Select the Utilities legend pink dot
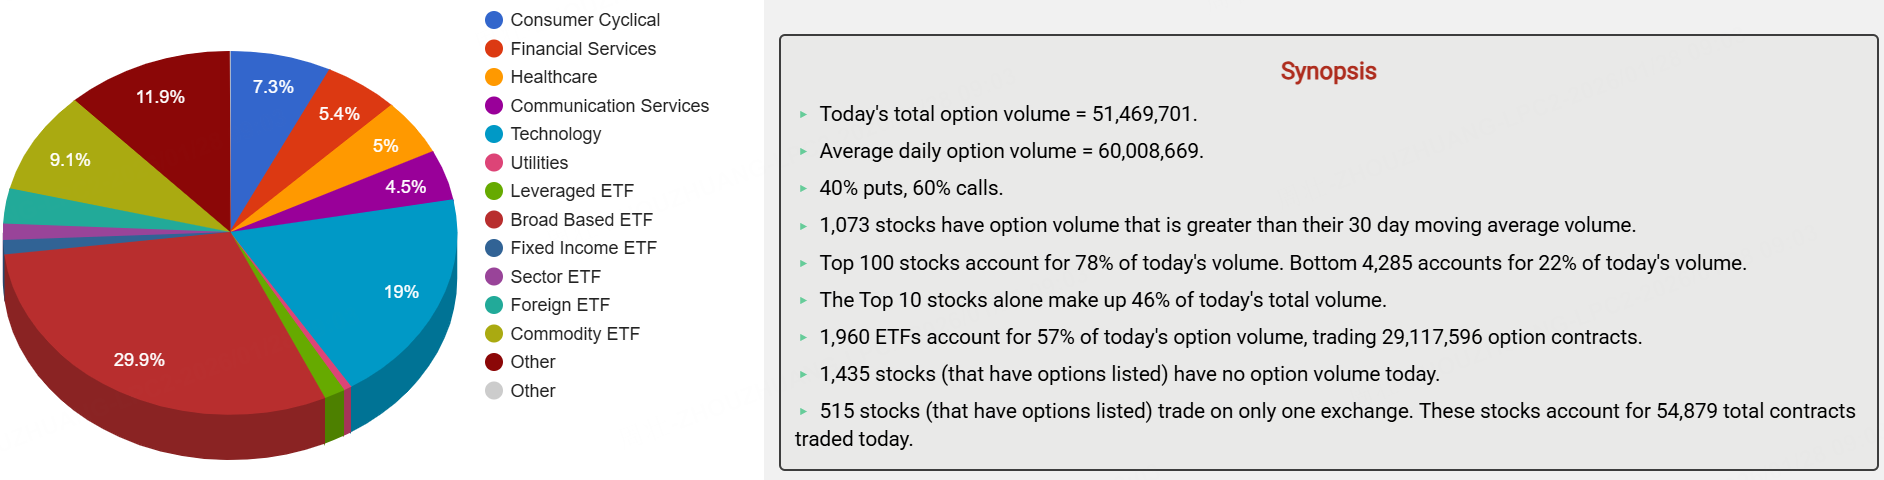Image resolution: width=1884 pixels, height=480 pixels. (x=494, y=163)
